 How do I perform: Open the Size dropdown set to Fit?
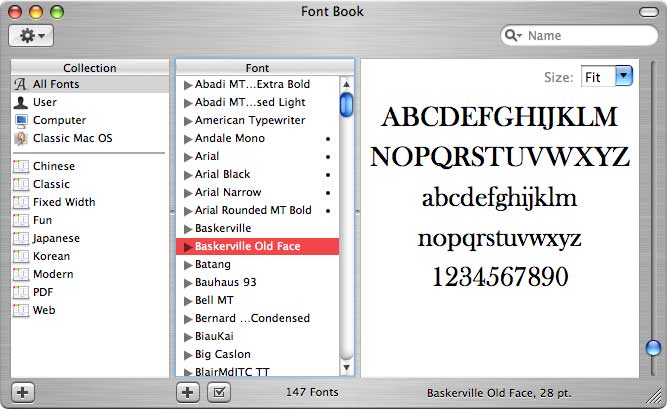point(607,76)
